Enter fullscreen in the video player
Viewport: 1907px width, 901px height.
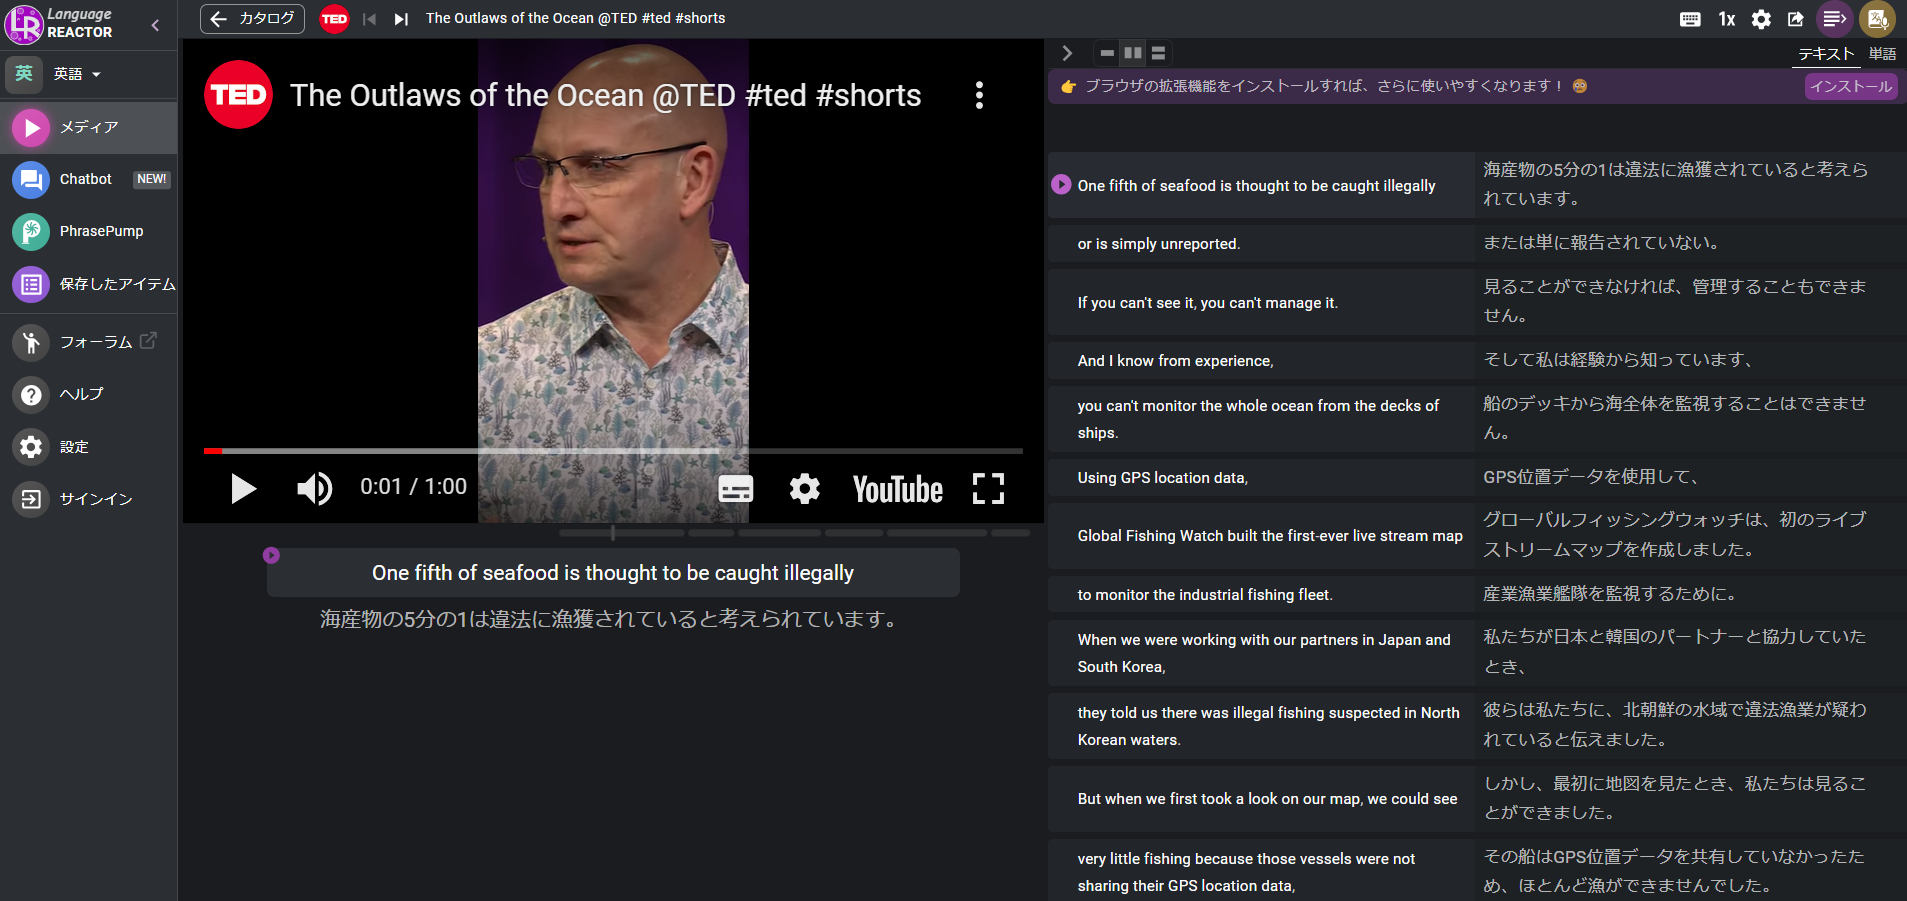pos(988,488)
